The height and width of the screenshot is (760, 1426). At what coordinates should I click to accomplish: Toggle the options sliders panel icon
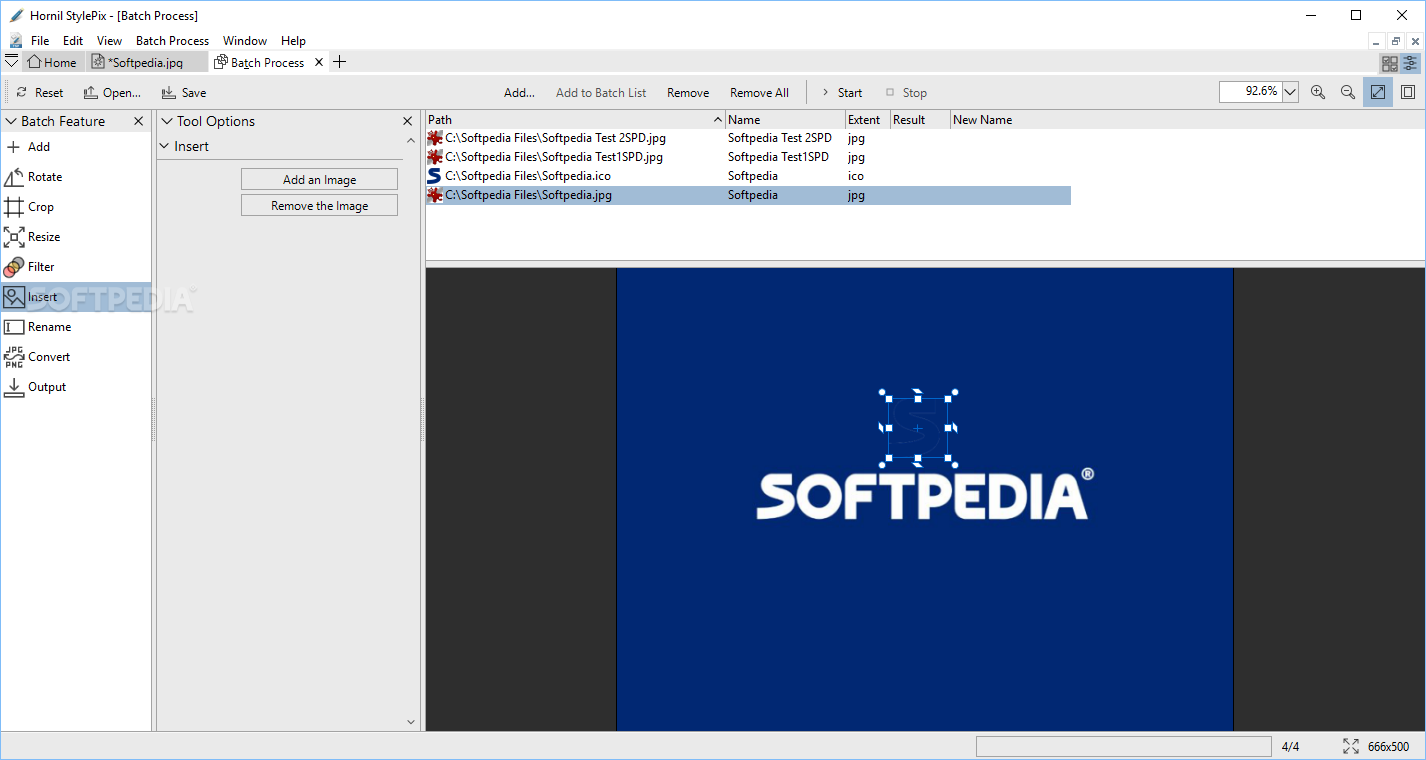[x=1410, y=63]
